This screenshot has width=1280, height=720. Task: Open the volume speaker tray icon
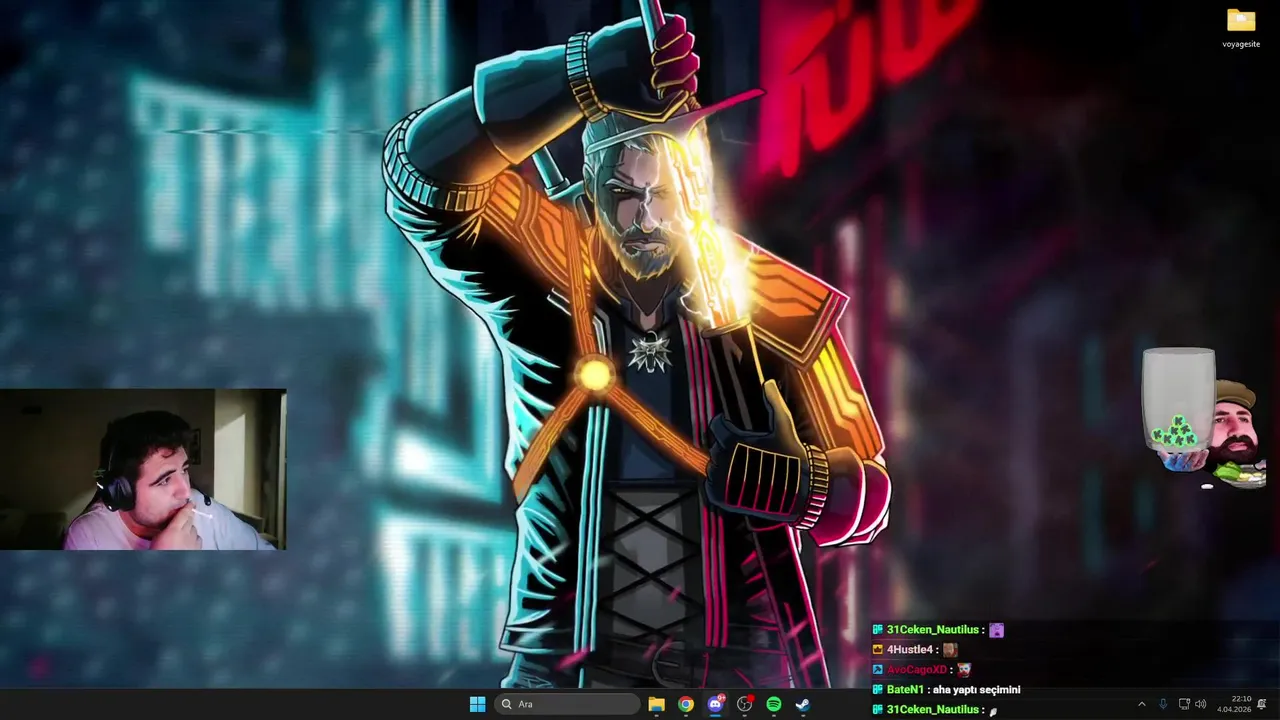click(x=1200, y=704)
